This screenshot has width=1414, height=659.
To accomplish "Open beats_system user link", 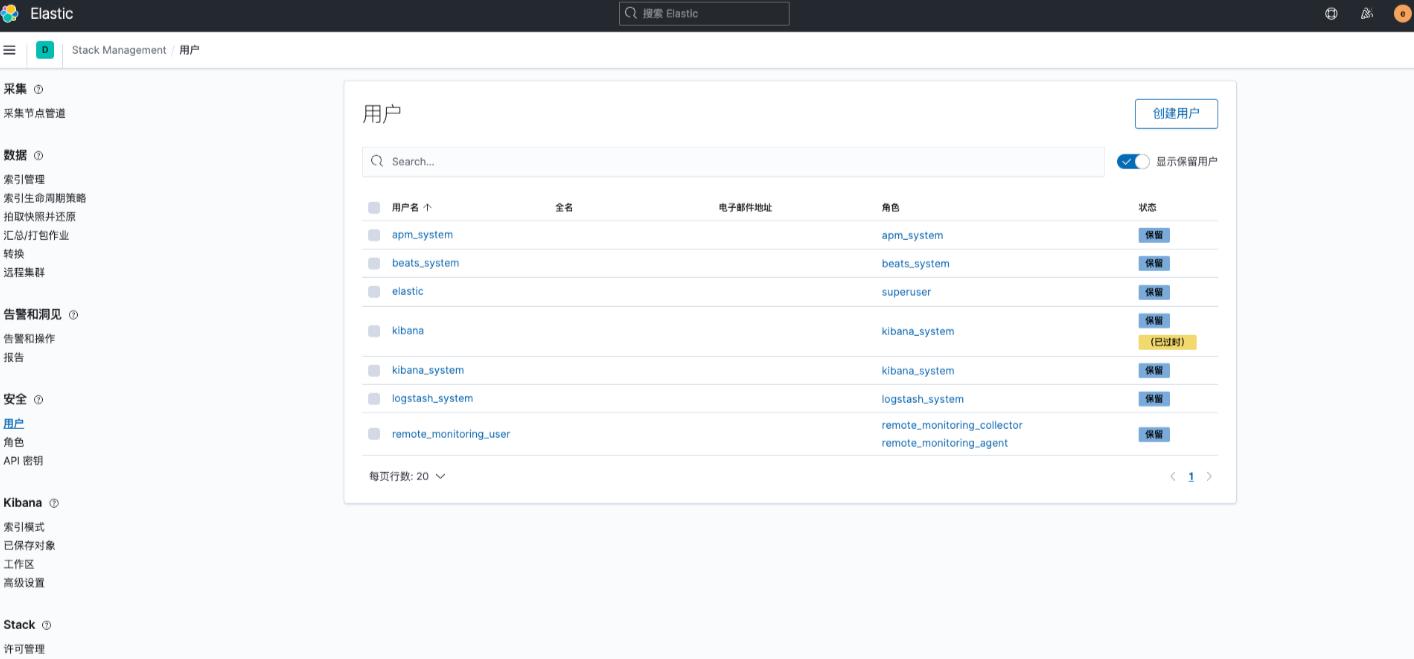I will point(425,264).
